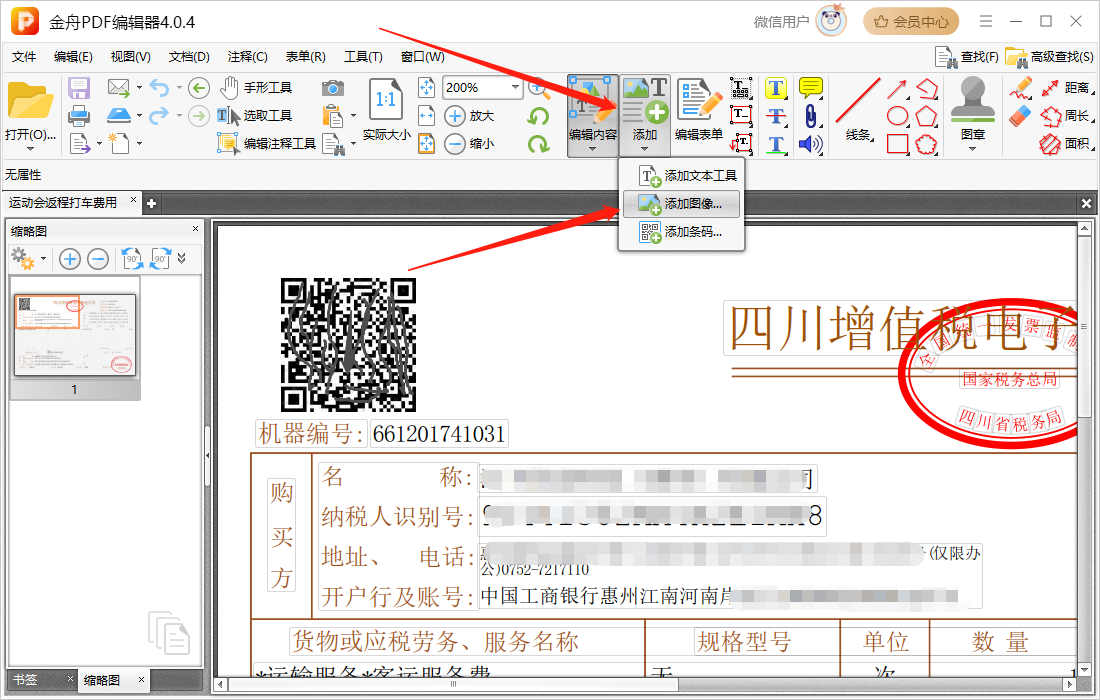Select the red Oval shape tool
This screenshot has width=1100, height=700.
click(x=898, y=116)
